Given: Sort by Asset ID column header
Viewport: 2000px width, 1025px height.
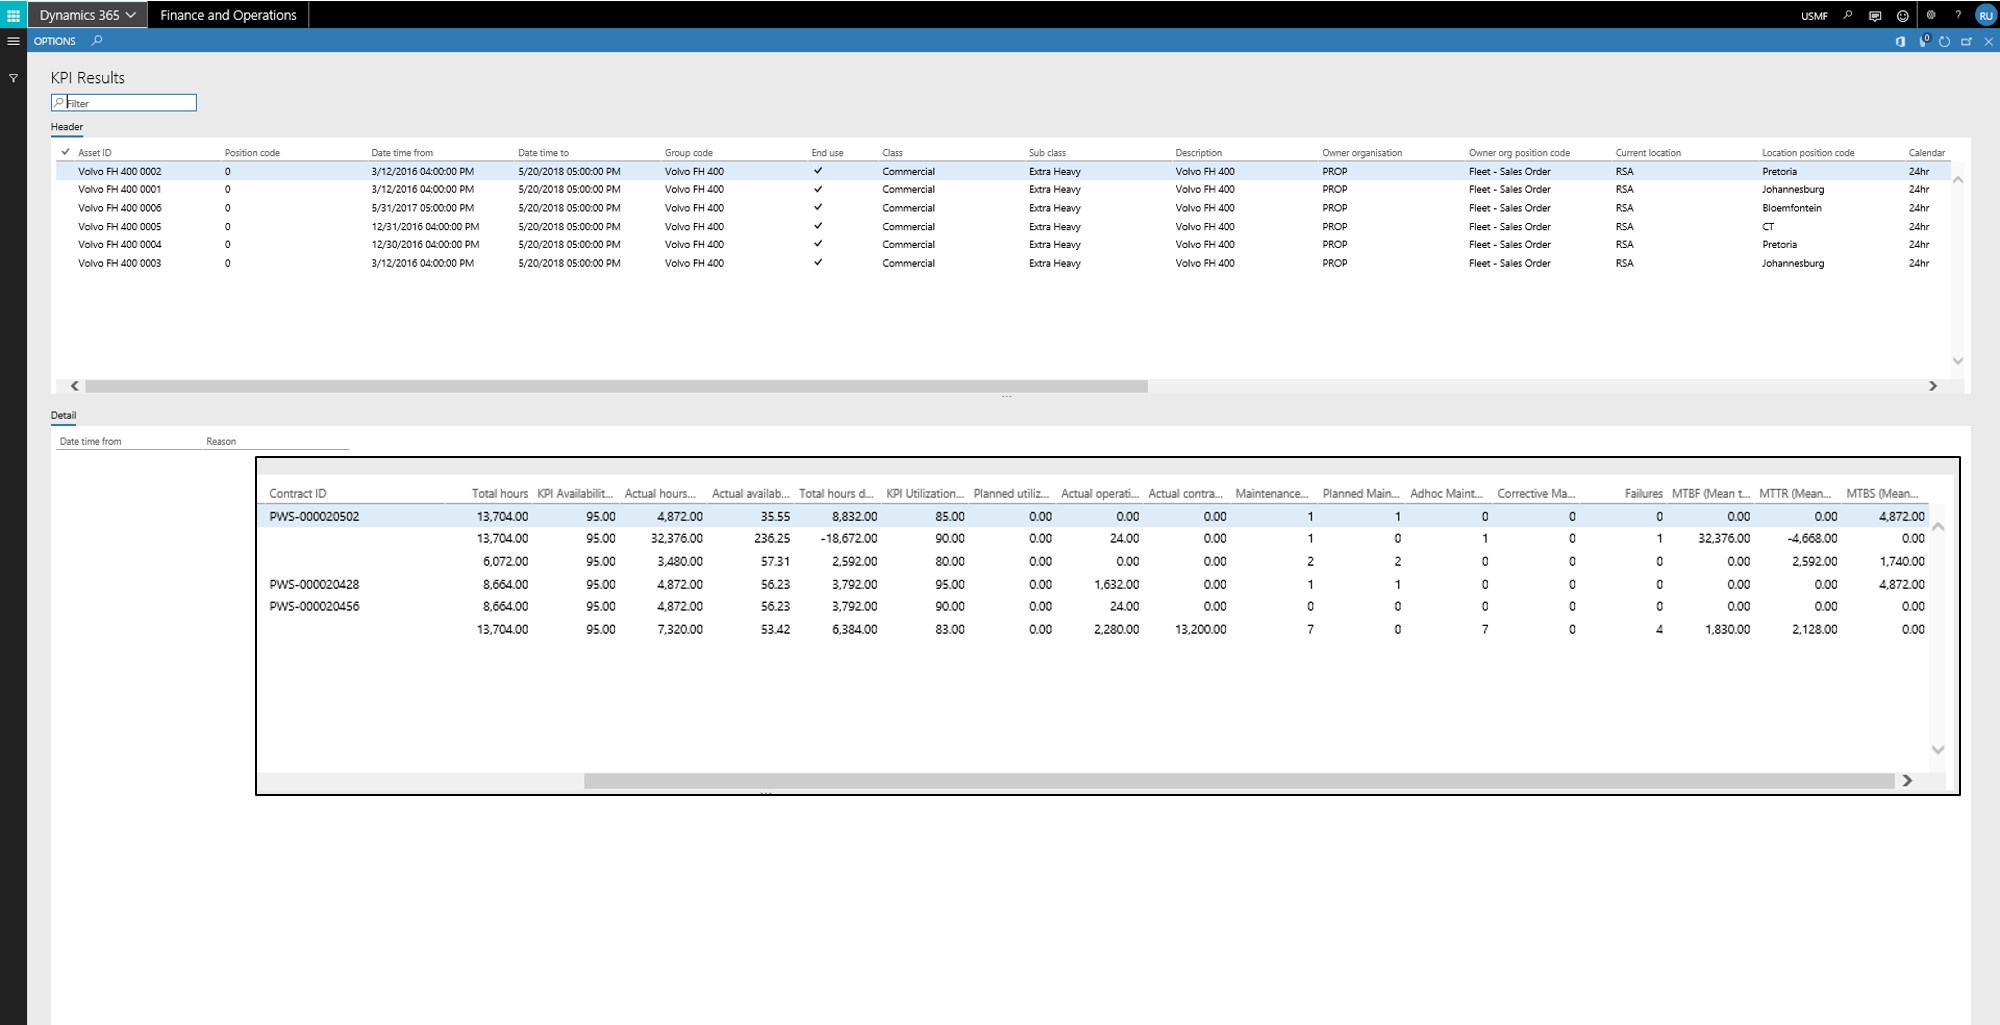Looking at the screenshot, I should (x=95, y=153).
